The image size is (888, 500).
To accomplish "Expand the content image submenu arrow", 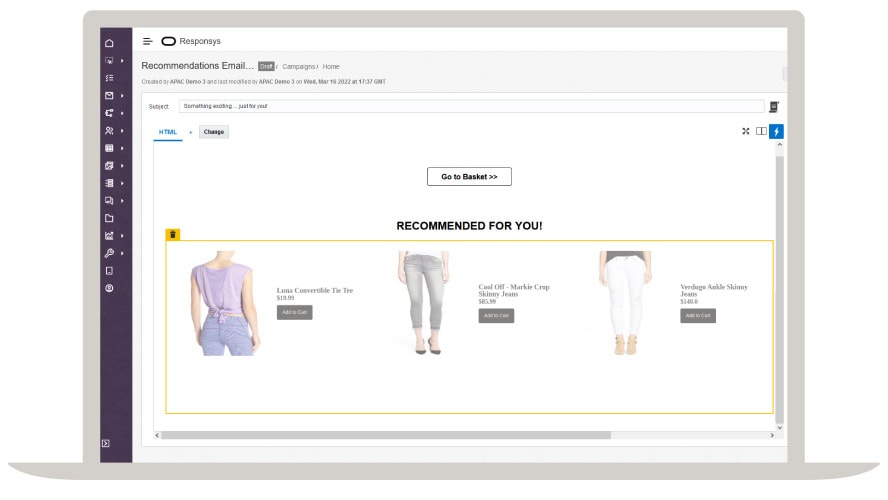I will 122,166.
